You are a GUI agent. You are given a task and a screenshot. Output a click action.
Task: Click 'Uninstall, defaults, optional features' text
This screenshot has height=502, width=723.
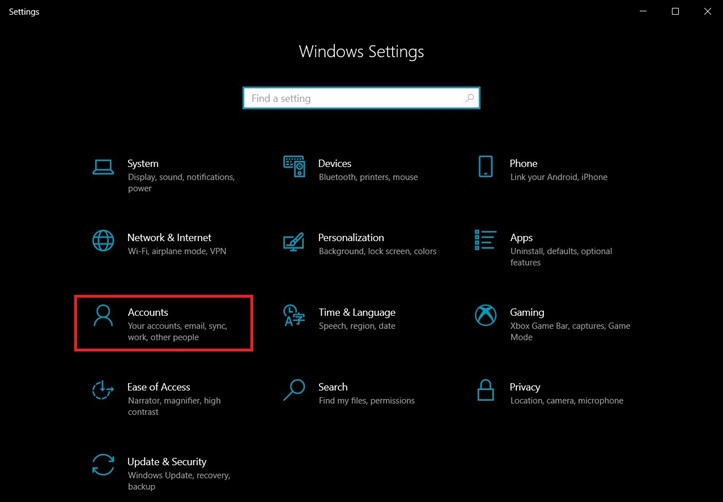(561, 257)
